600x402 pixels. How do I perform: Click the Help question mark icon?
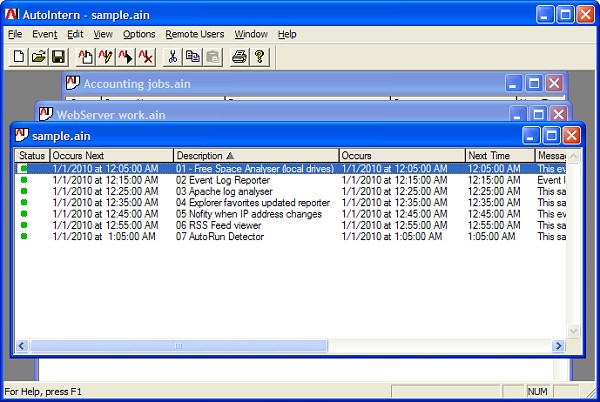point(259,57)
